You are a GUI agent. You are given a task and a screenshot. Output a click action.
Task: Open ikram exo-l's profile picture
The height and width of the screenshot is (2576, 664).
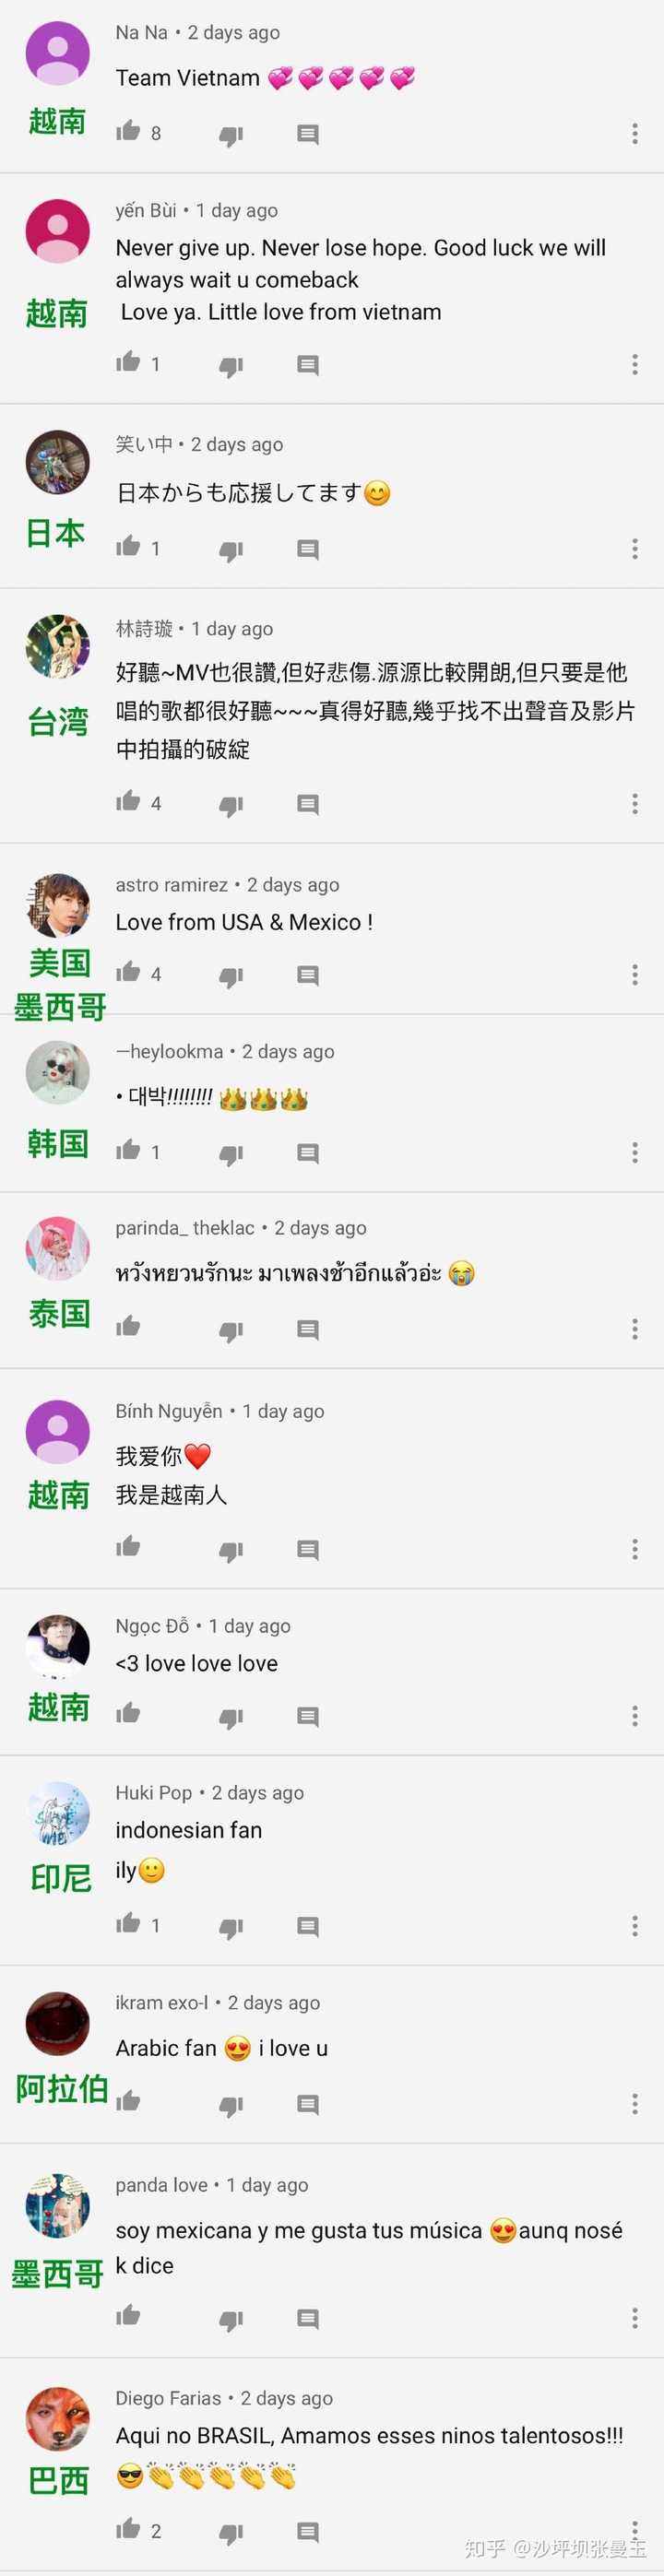[58, 2023]
